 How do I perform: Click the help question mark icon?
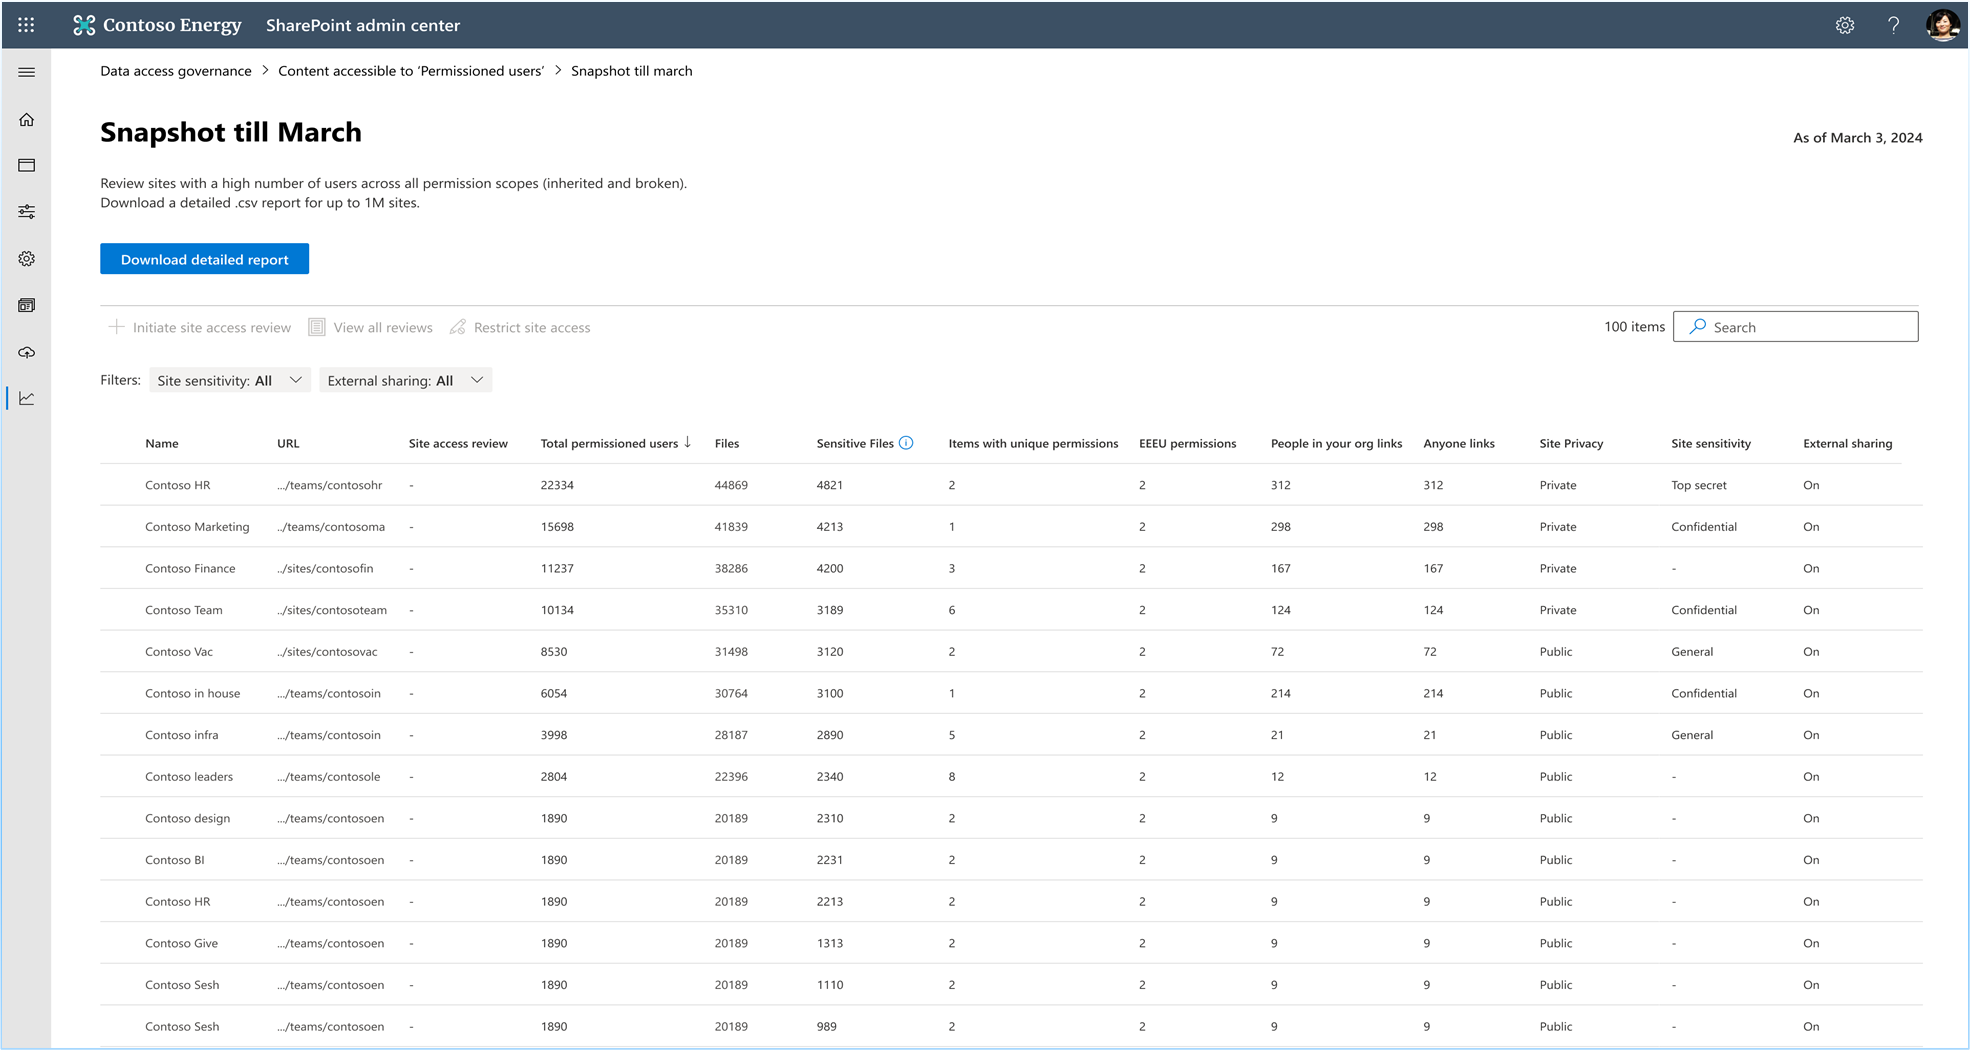(x=1893, y=25)
